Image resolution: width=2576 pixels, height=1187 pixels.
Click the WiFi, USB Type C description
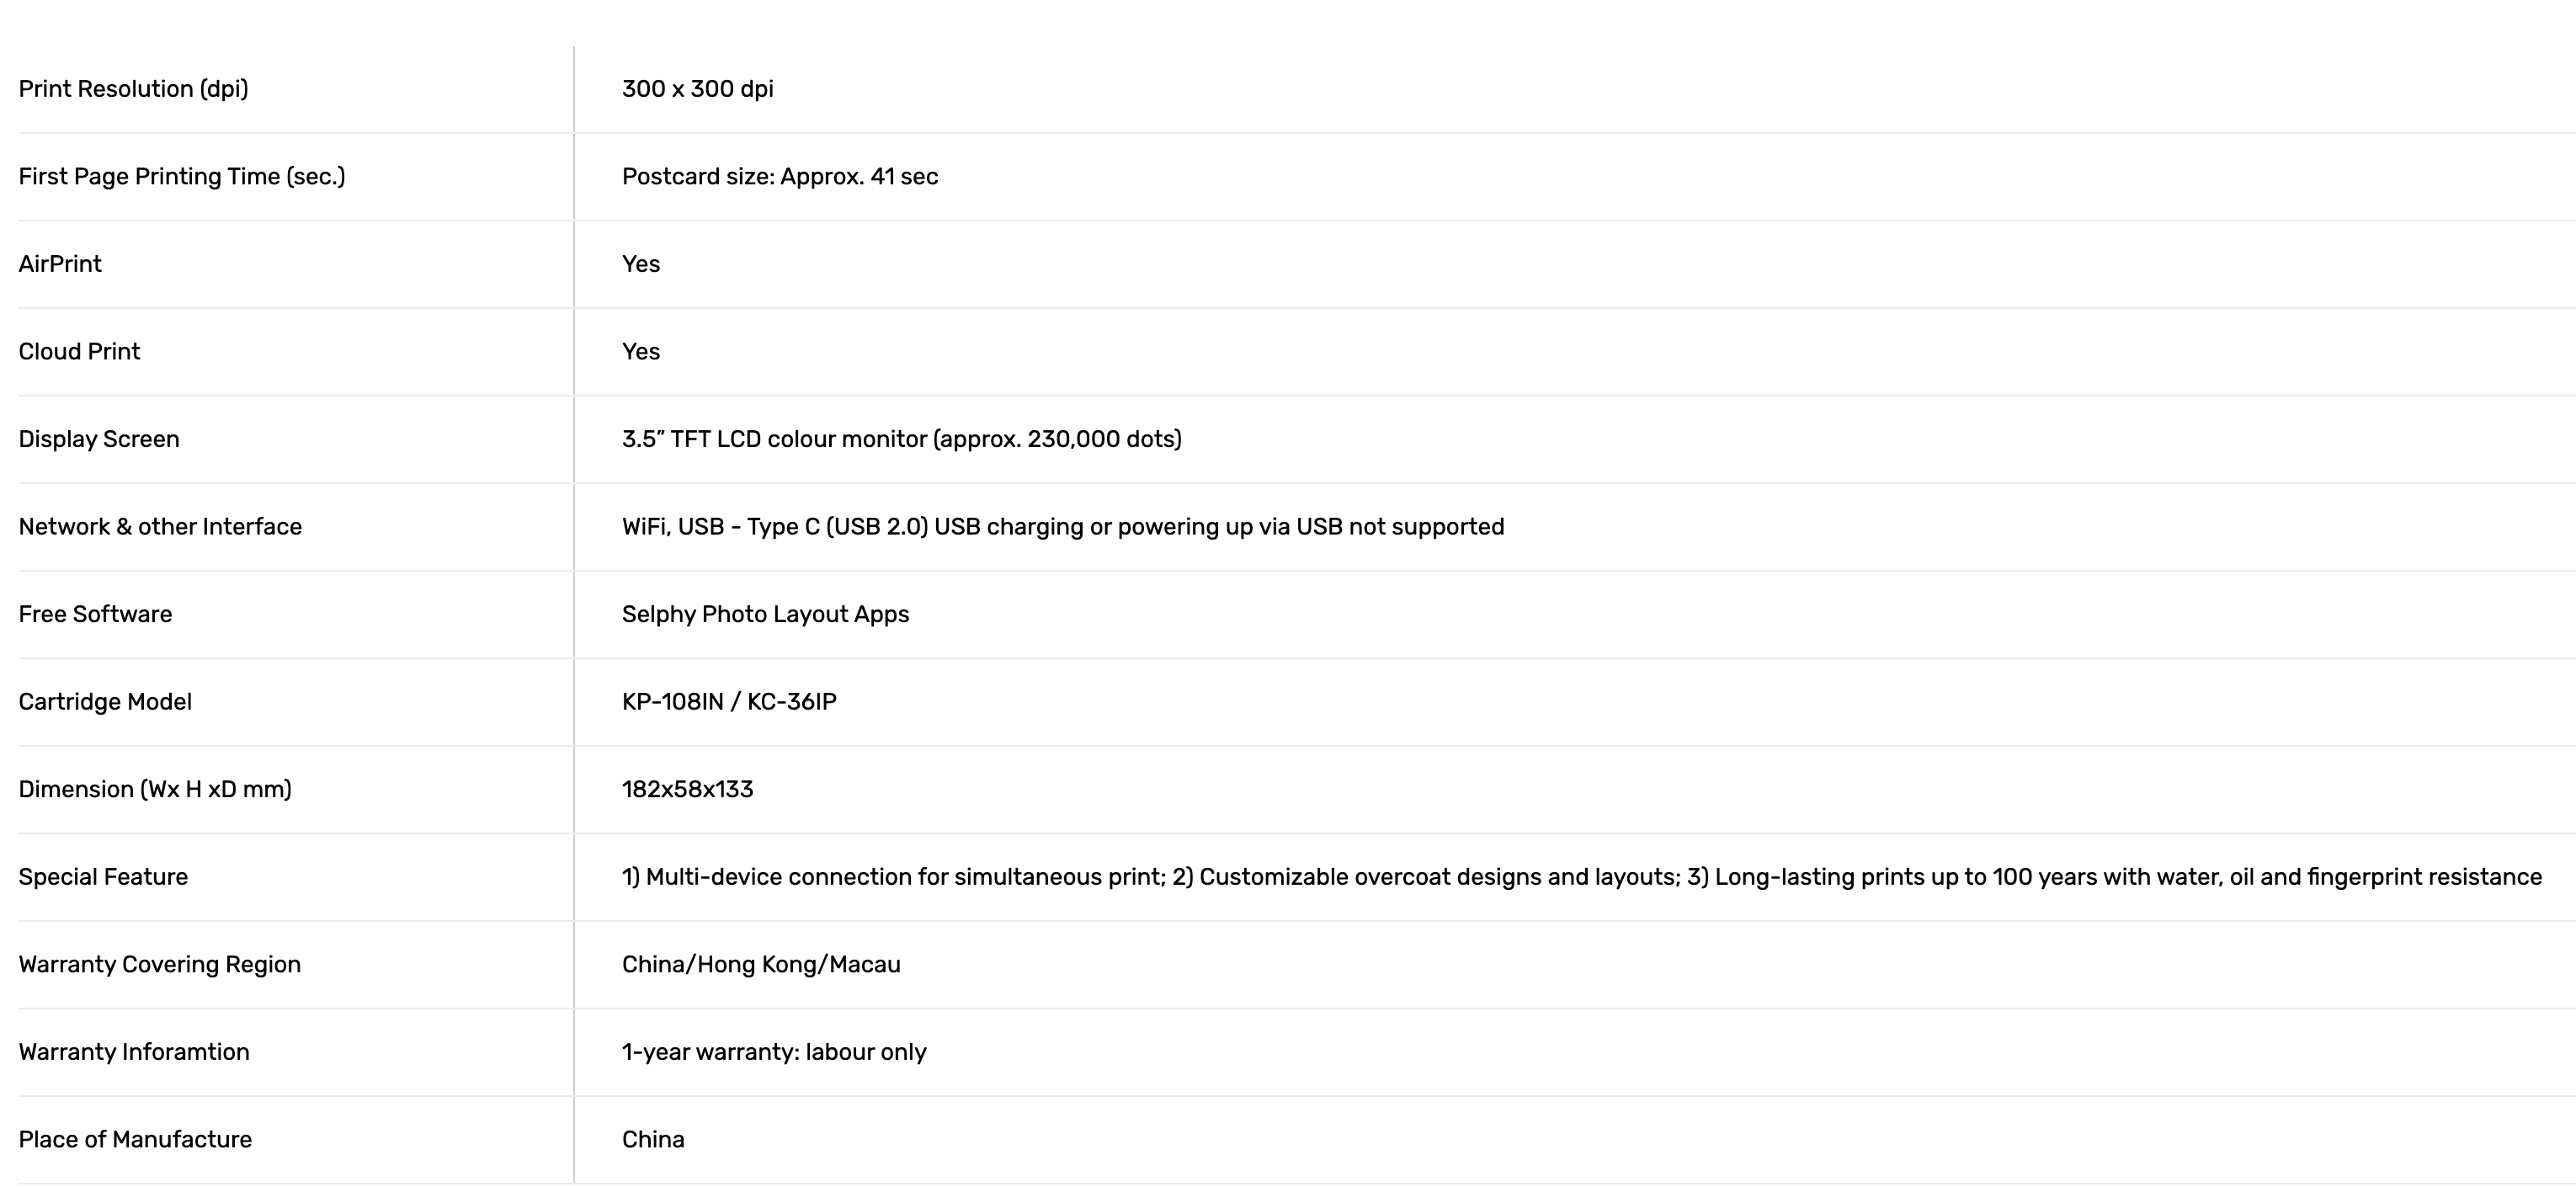tap(1062, 527)
